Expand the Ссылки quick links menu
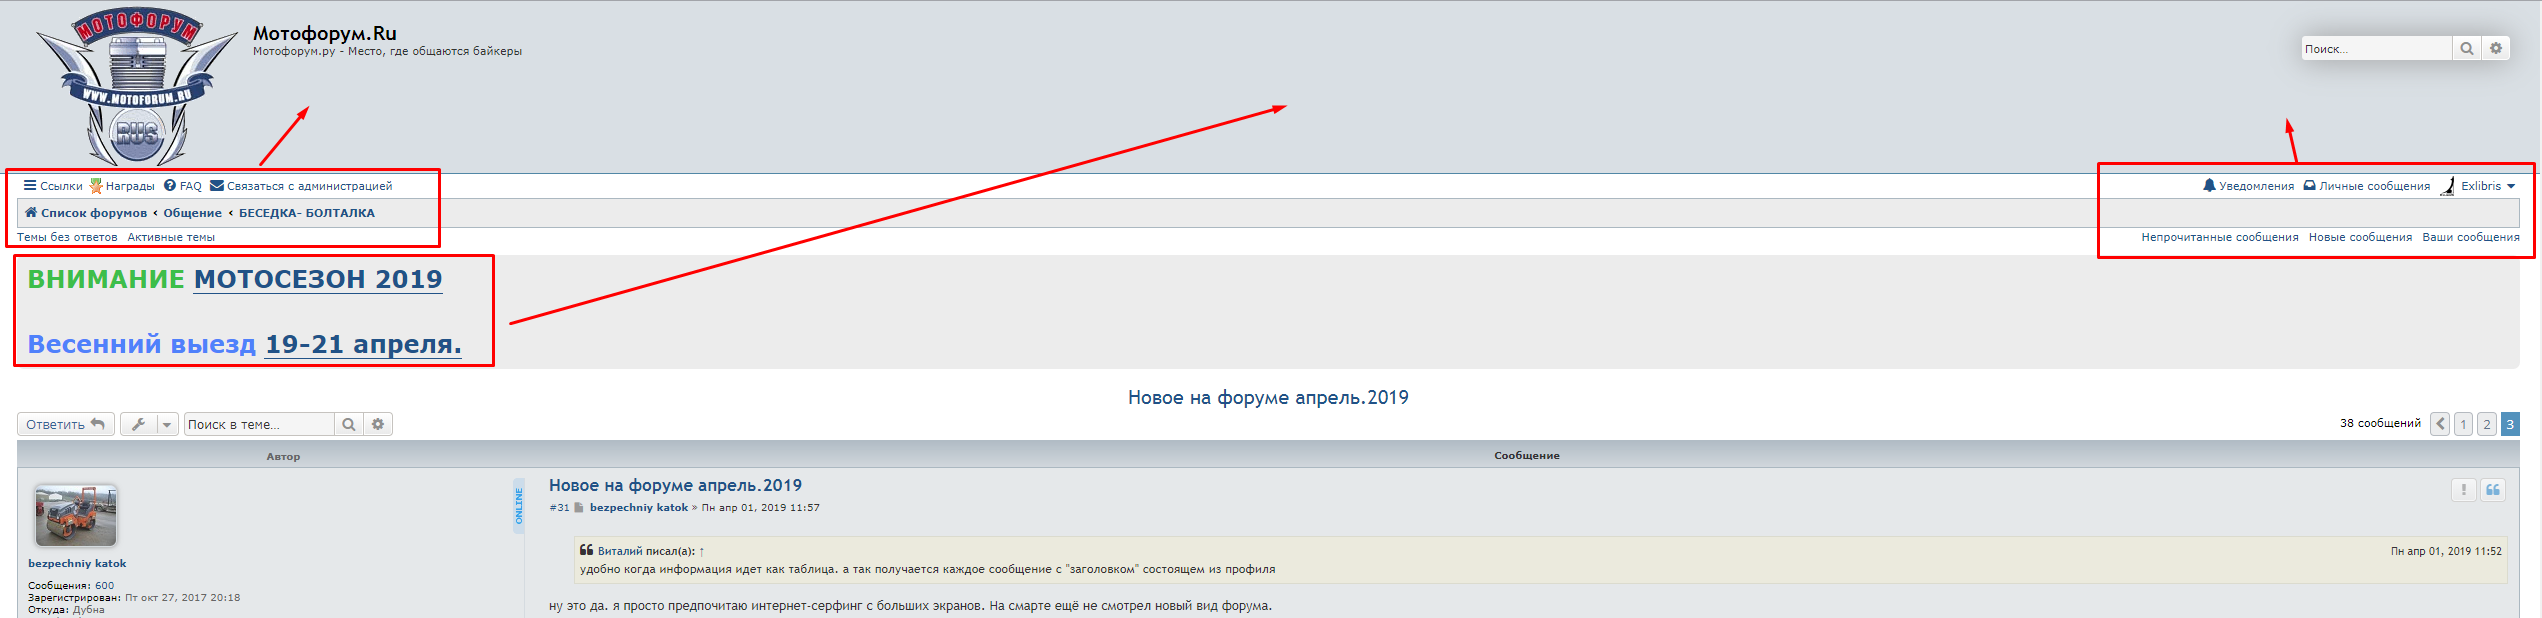 click(53, 186)
